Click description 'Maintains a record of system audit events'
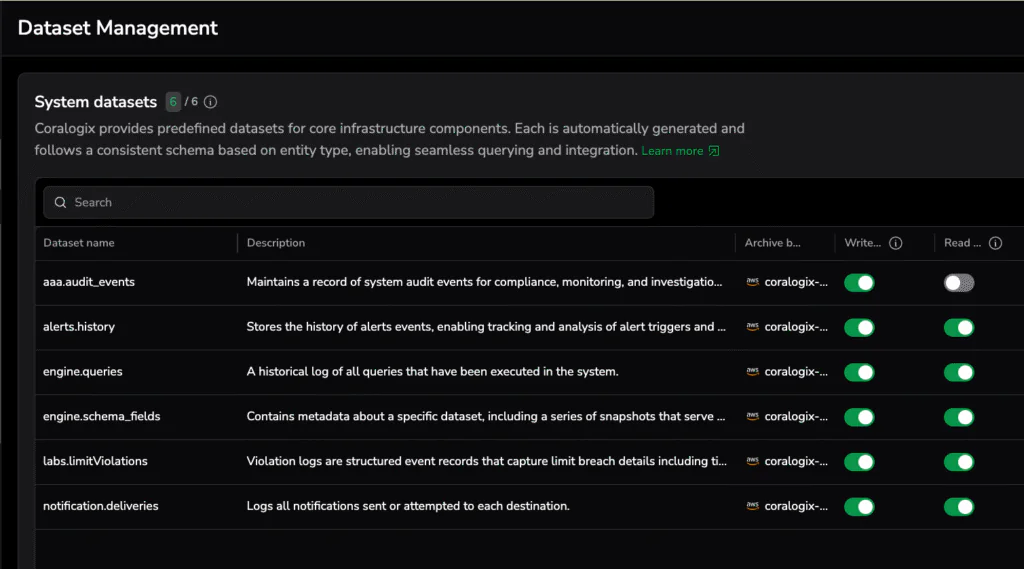Viewport: 1024px width, 569px height. (485, 282)
